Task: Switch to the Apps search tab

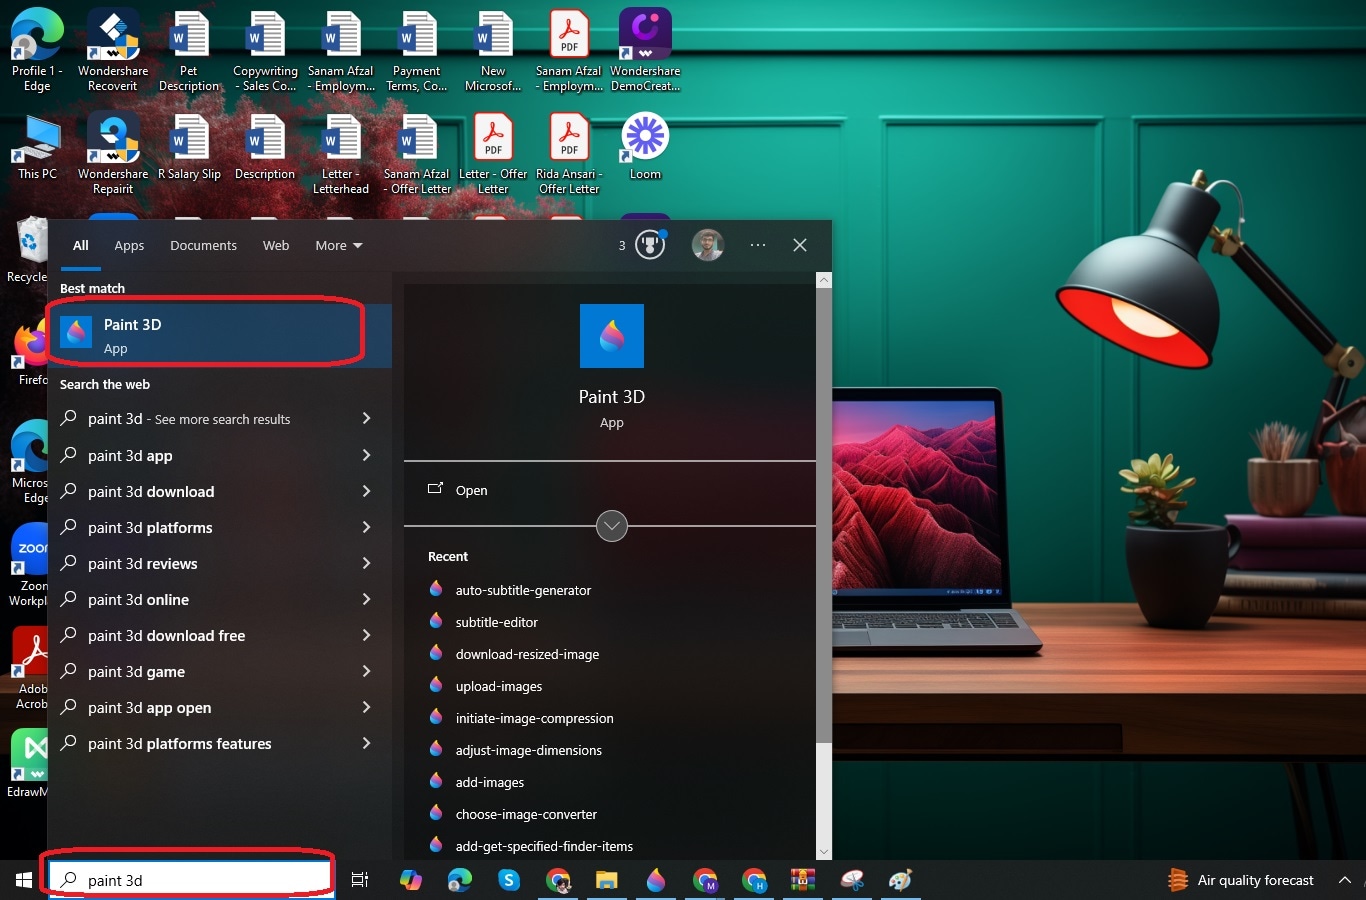Action: coord(129,245)
